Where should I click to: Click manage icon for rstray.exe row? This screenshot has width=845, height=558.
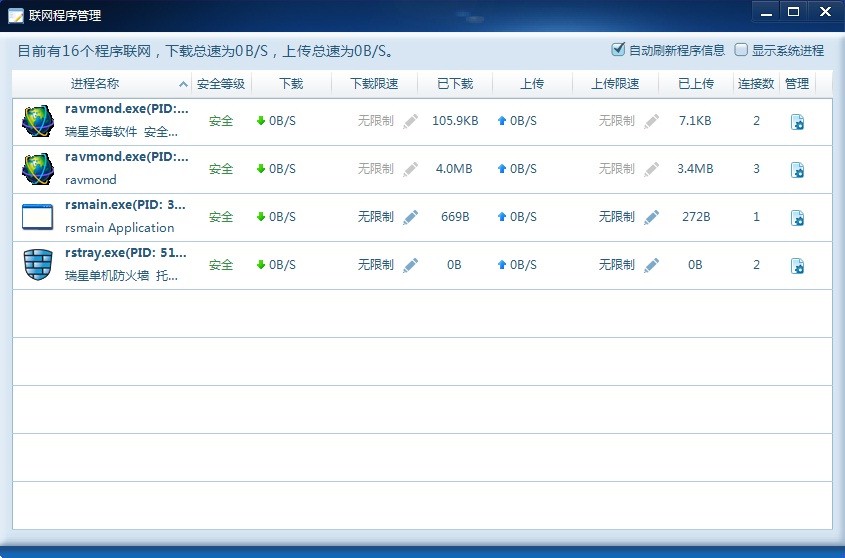pyautogui.click(x=797, y=266)
